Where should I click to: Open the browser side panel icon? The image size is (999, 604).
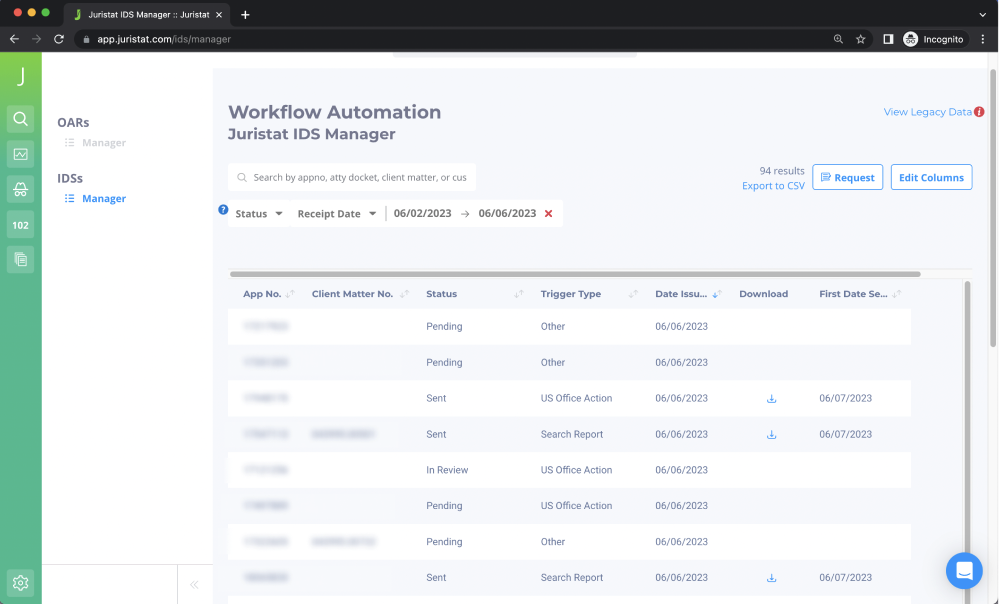pos(888,39)
